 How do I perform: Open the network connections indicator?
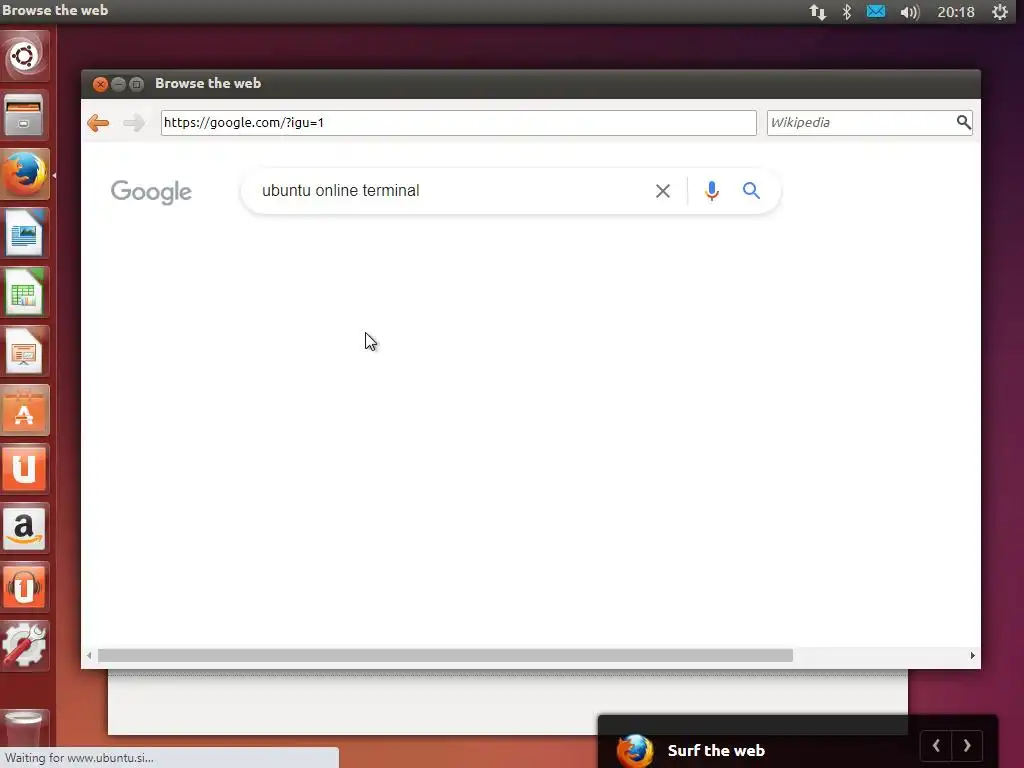pyautogui.click(x=818, y=12)
